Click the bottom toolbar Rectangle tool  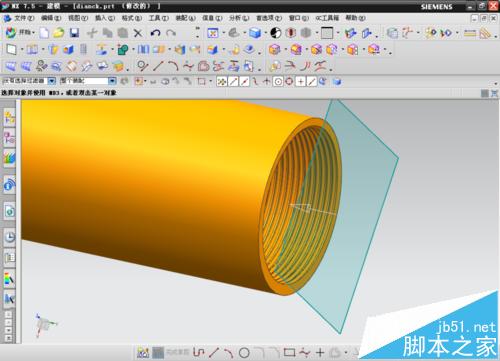click(x=289, y=352)
